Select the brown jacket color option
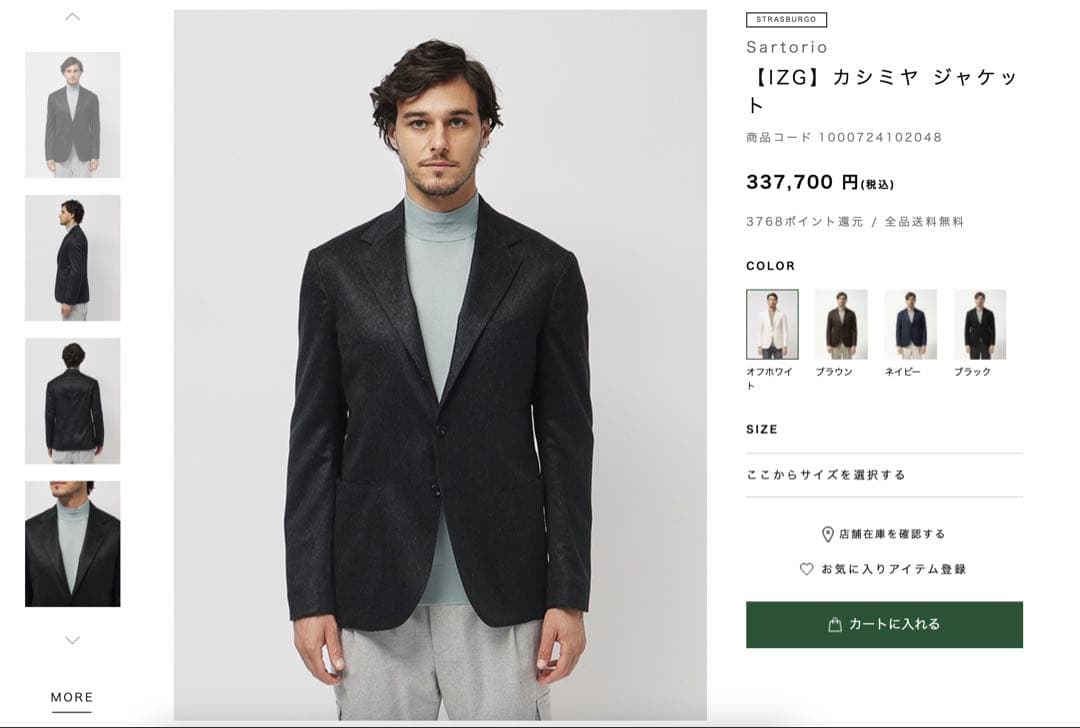This screenshot has height=728, width=1080. (x=841, y=324)
